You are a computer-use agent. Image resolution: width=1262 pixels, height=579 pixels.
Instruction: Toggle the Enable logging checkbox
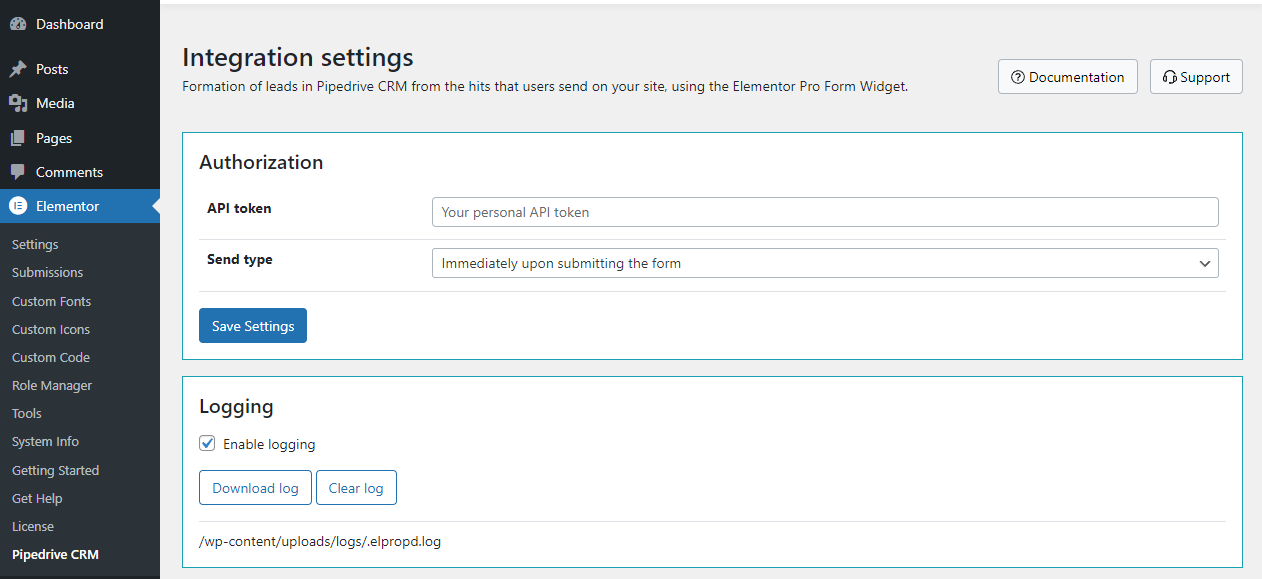point(207,443)
